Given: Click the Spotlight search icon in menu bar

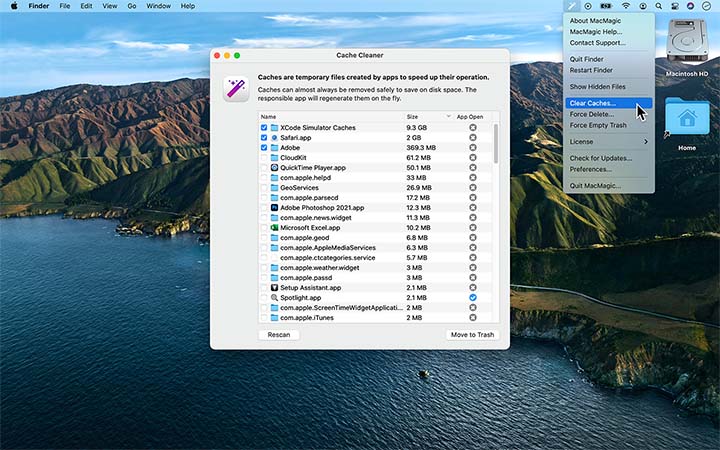Looking at the screenshot, I should coord(659,6).
